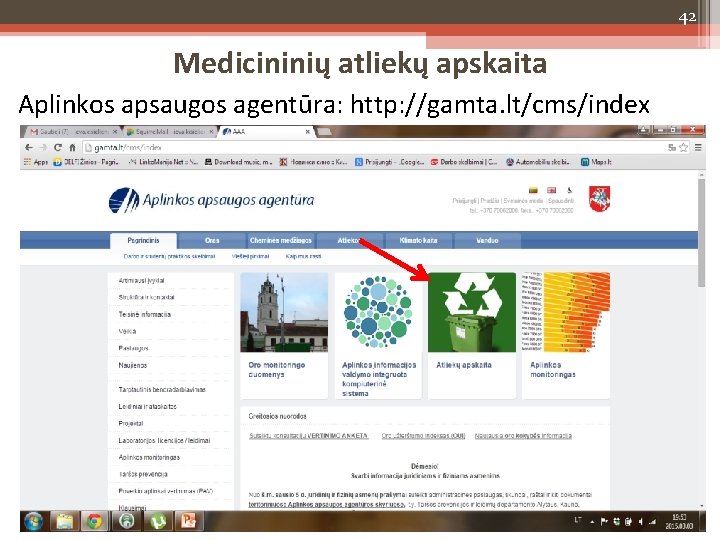This screenshot has height=540, width=720.
Task: Open the Download music bookmark
Action: [x=238, y=162]
